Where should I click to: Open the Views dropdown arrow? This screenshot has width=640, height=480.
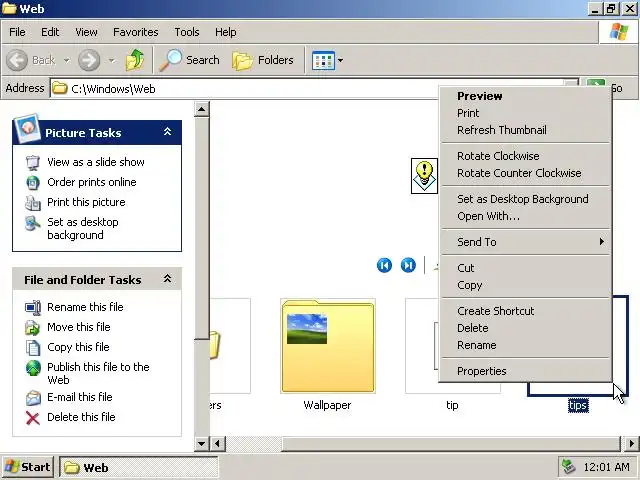(x=340, y=60)
